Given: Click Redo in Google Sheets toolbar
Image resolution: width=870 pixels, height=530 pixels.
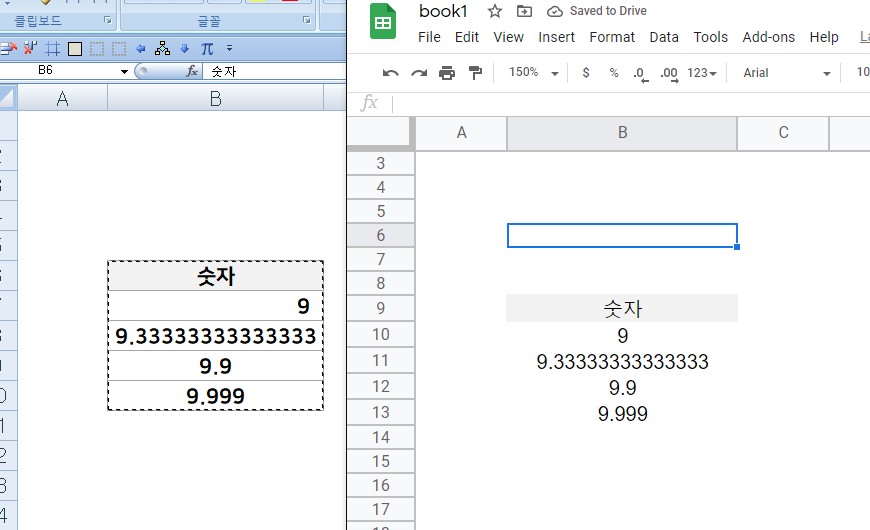Looking at the screenshot, I should click(419, 73).
